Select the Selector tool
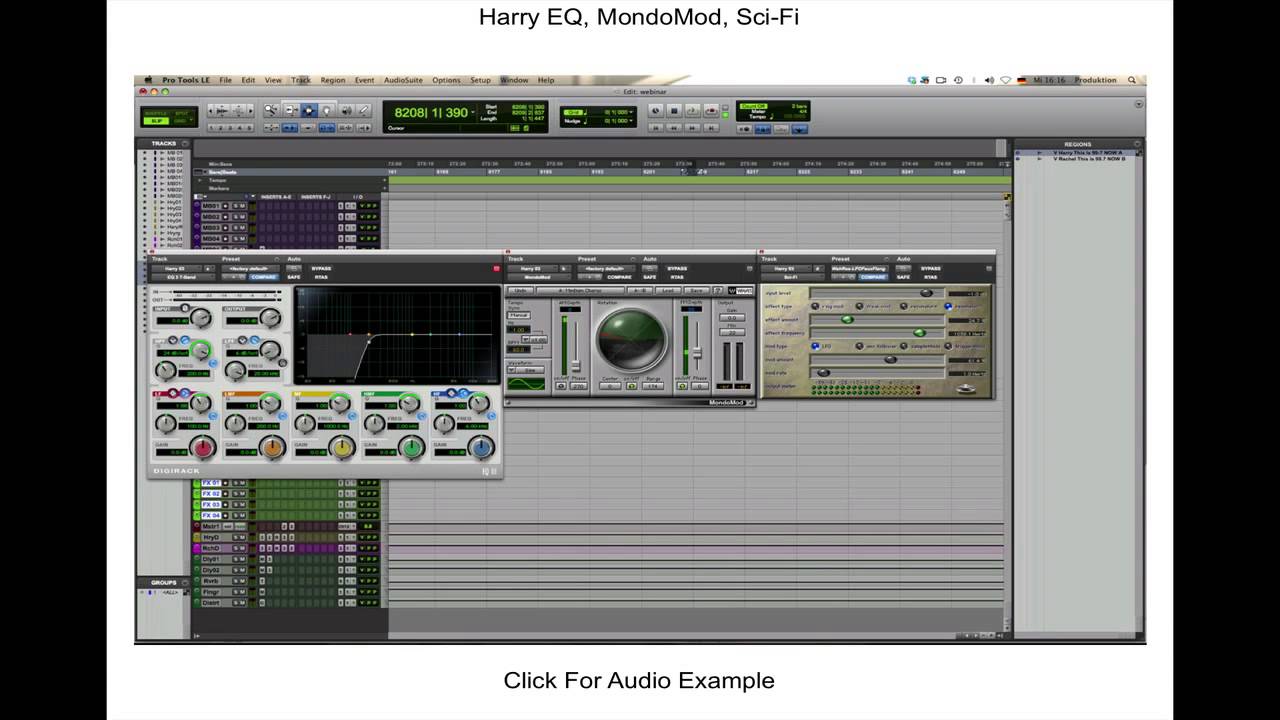Viewport: 1280px width, 720px height. tap(309, 110)
